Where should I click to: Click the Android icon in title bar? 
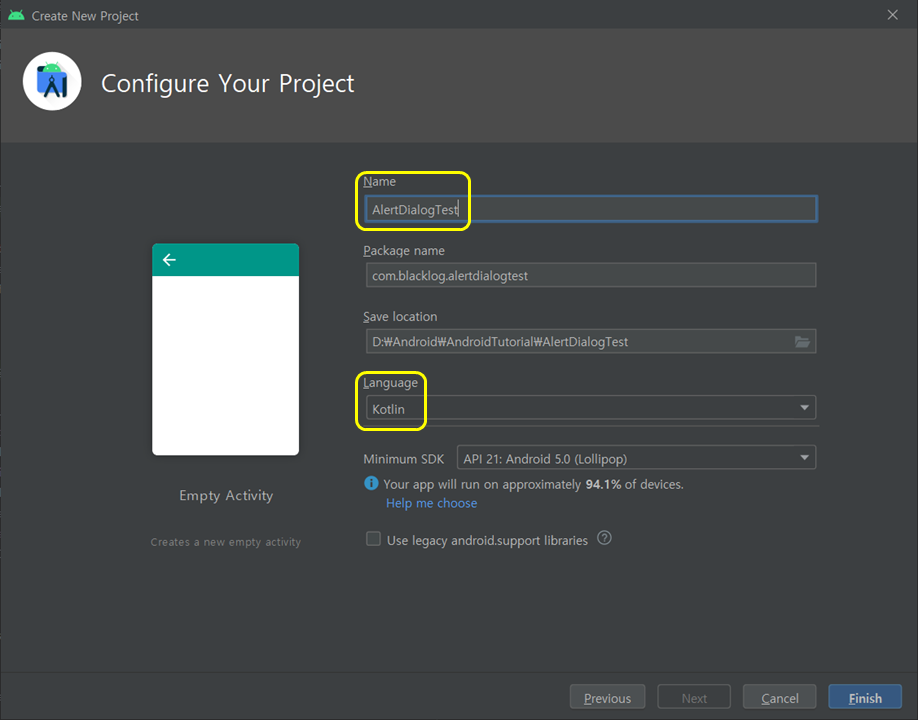coord(16,15)
